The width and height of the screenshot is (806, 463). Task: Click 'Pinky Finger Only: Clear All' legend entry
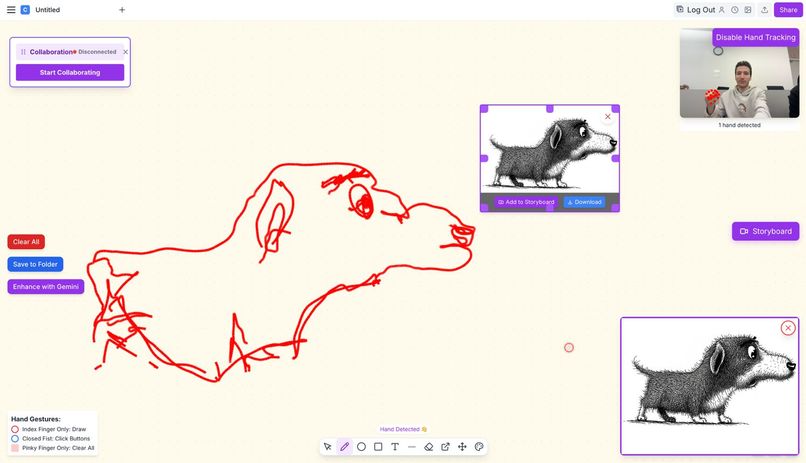tap(53, 448)
